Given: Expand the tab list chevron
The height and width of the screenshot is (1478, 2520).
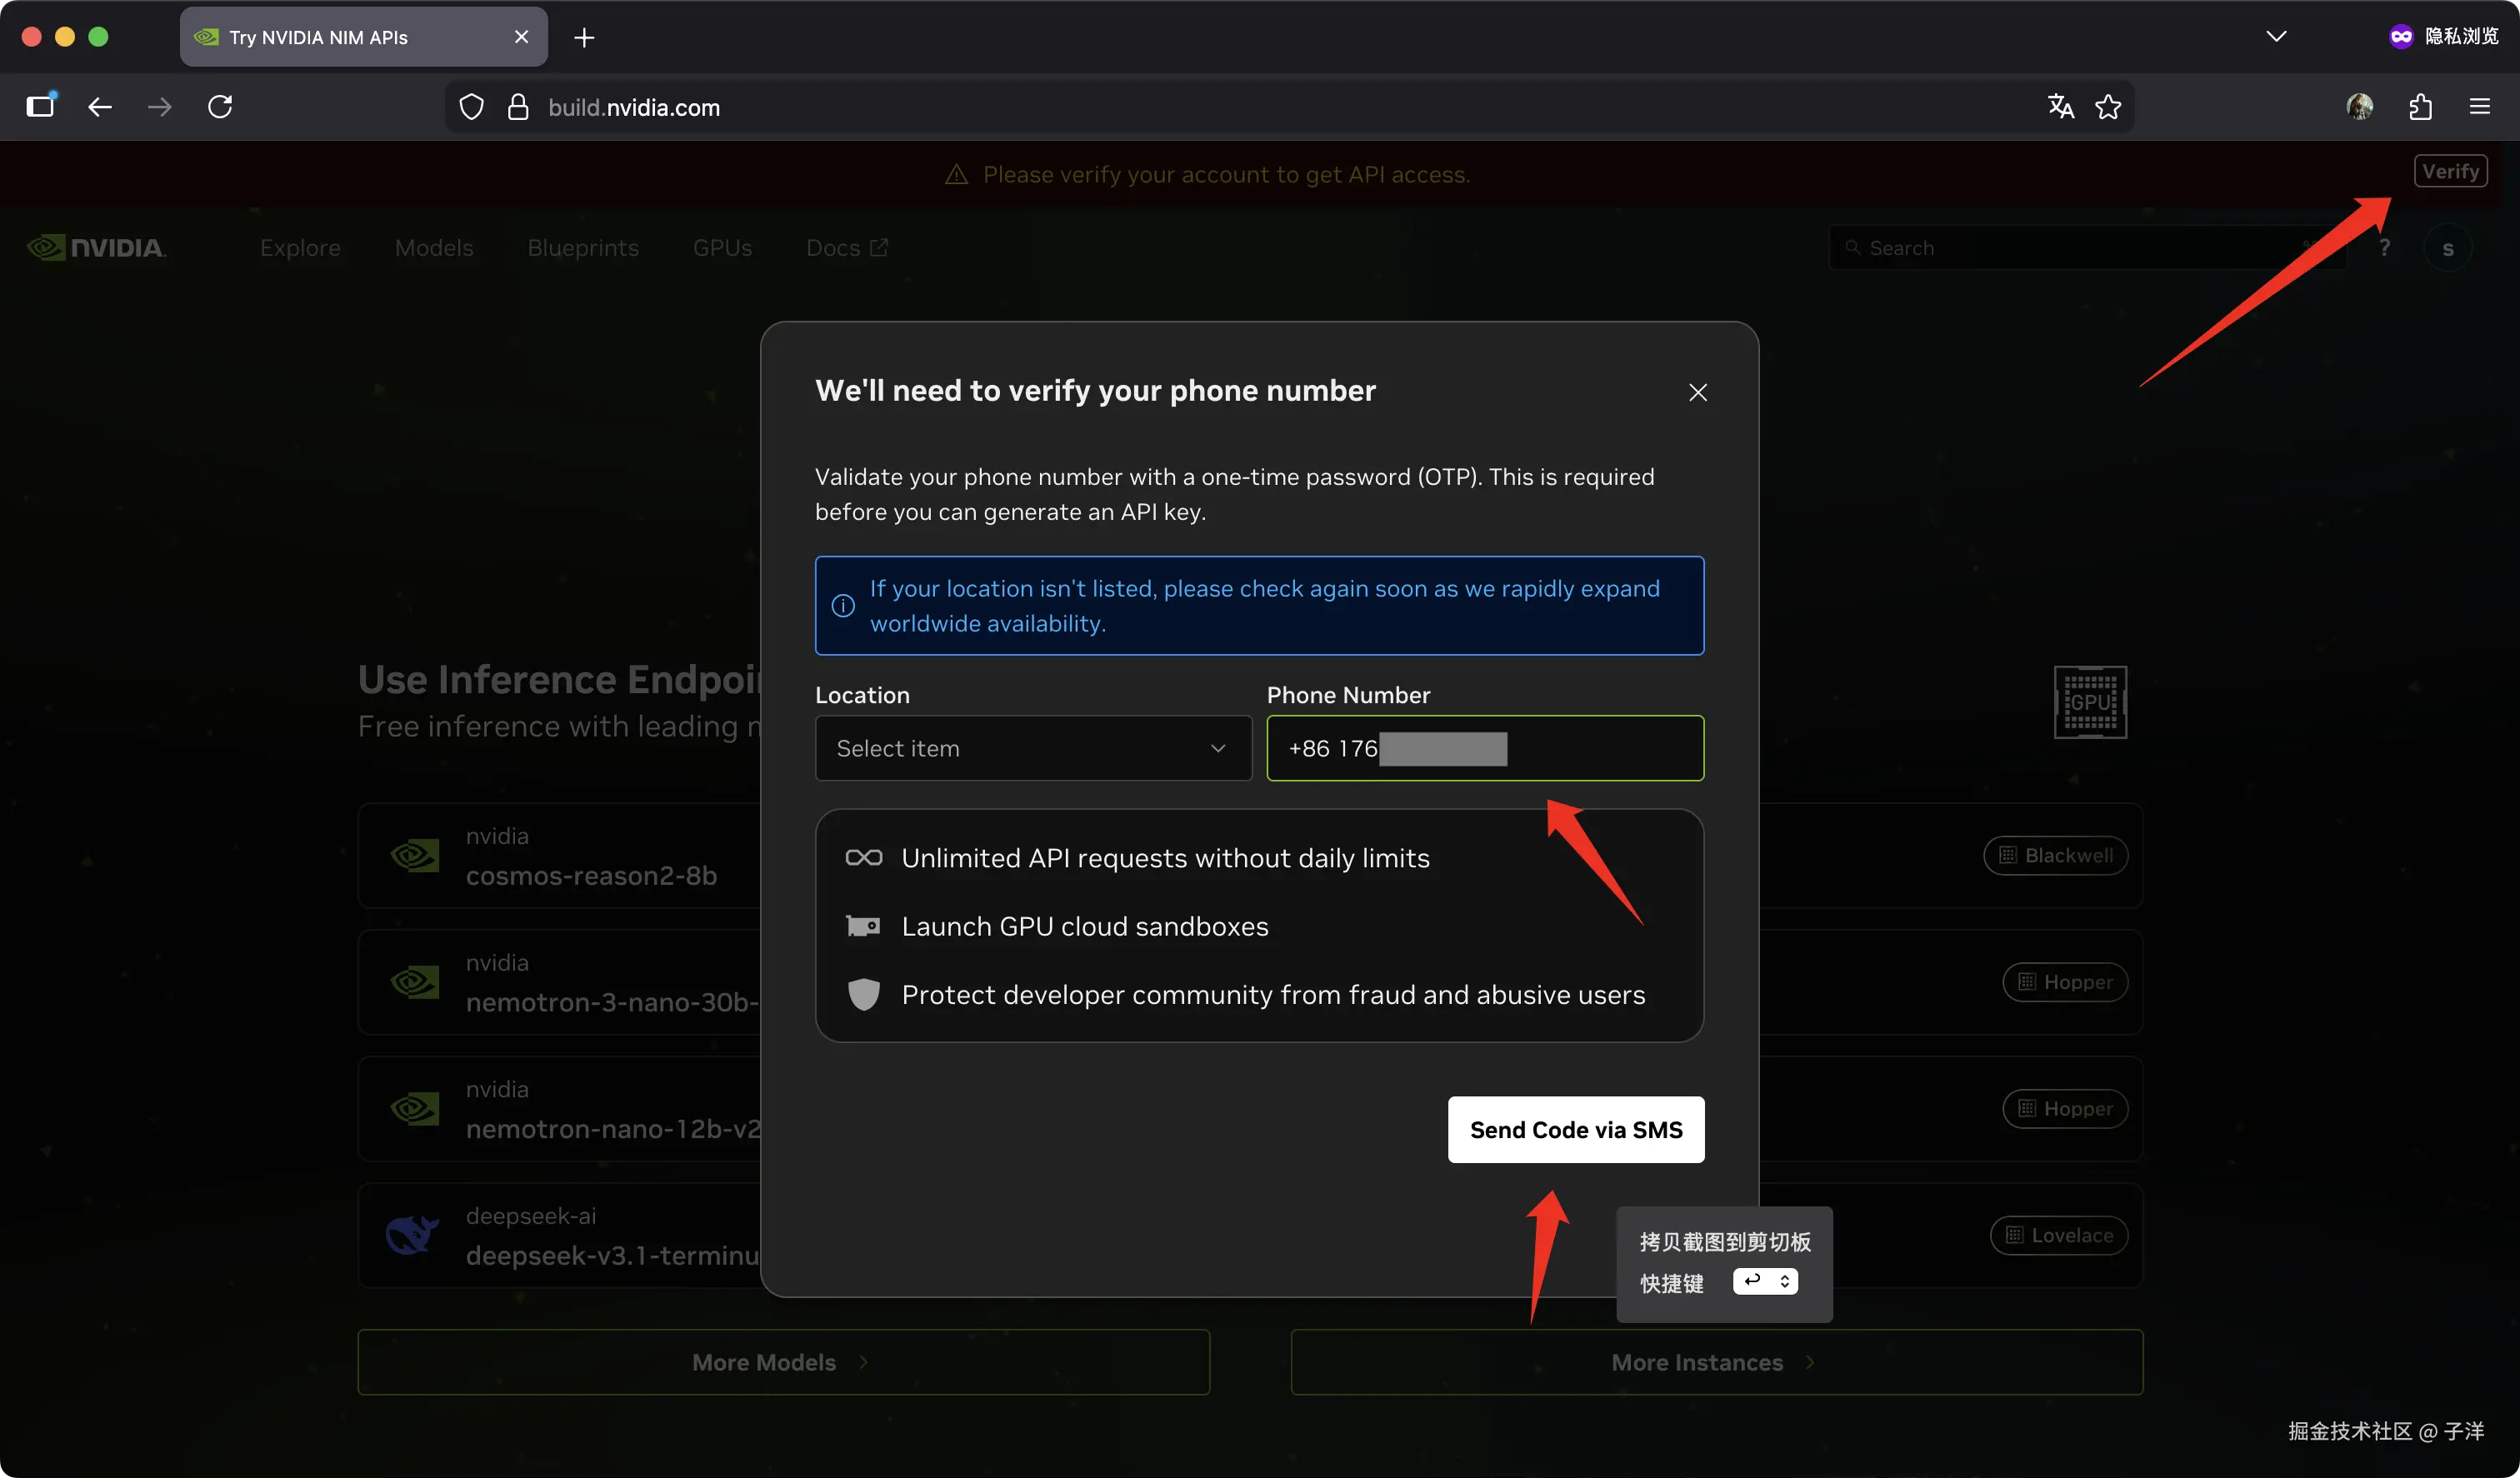Looking at the screenshot, I should (2276, 37).
